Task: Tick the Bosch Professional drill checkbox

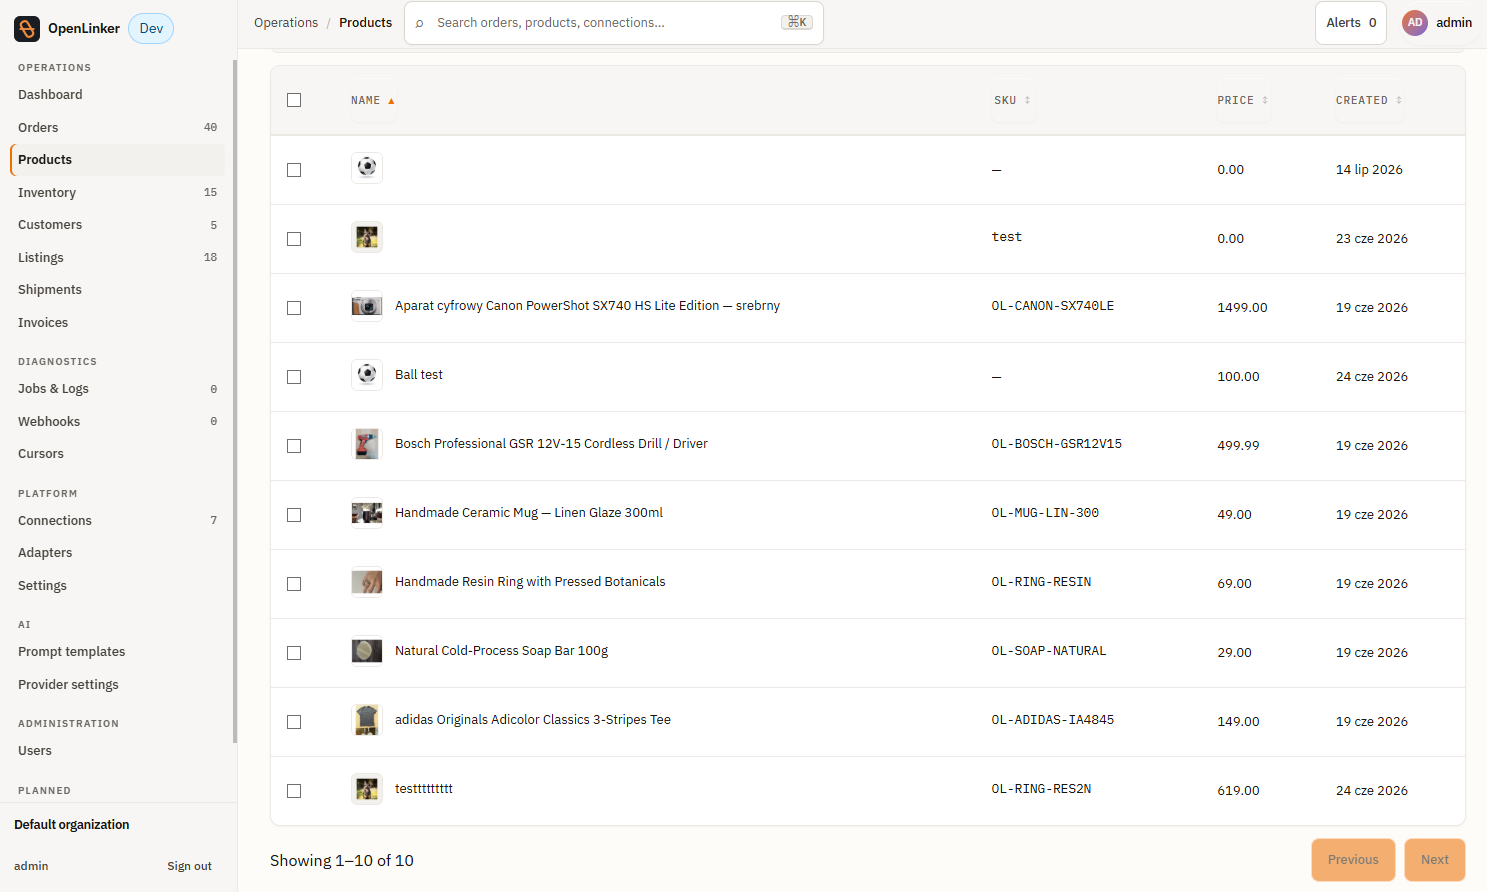Action: coord(294,446)
